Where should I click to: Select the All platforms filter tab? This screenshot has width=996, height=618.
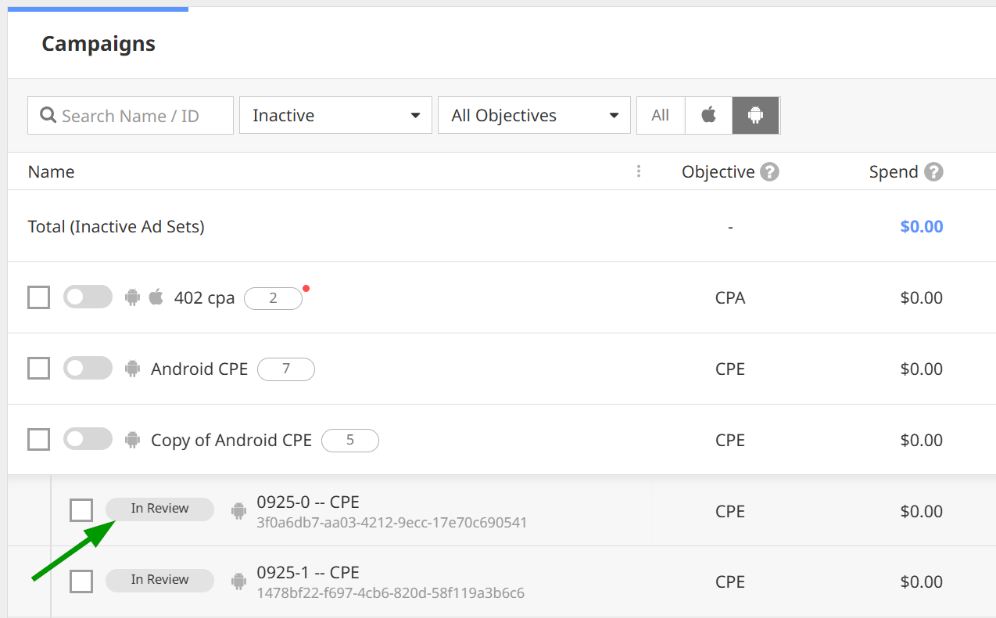(660, 115)
